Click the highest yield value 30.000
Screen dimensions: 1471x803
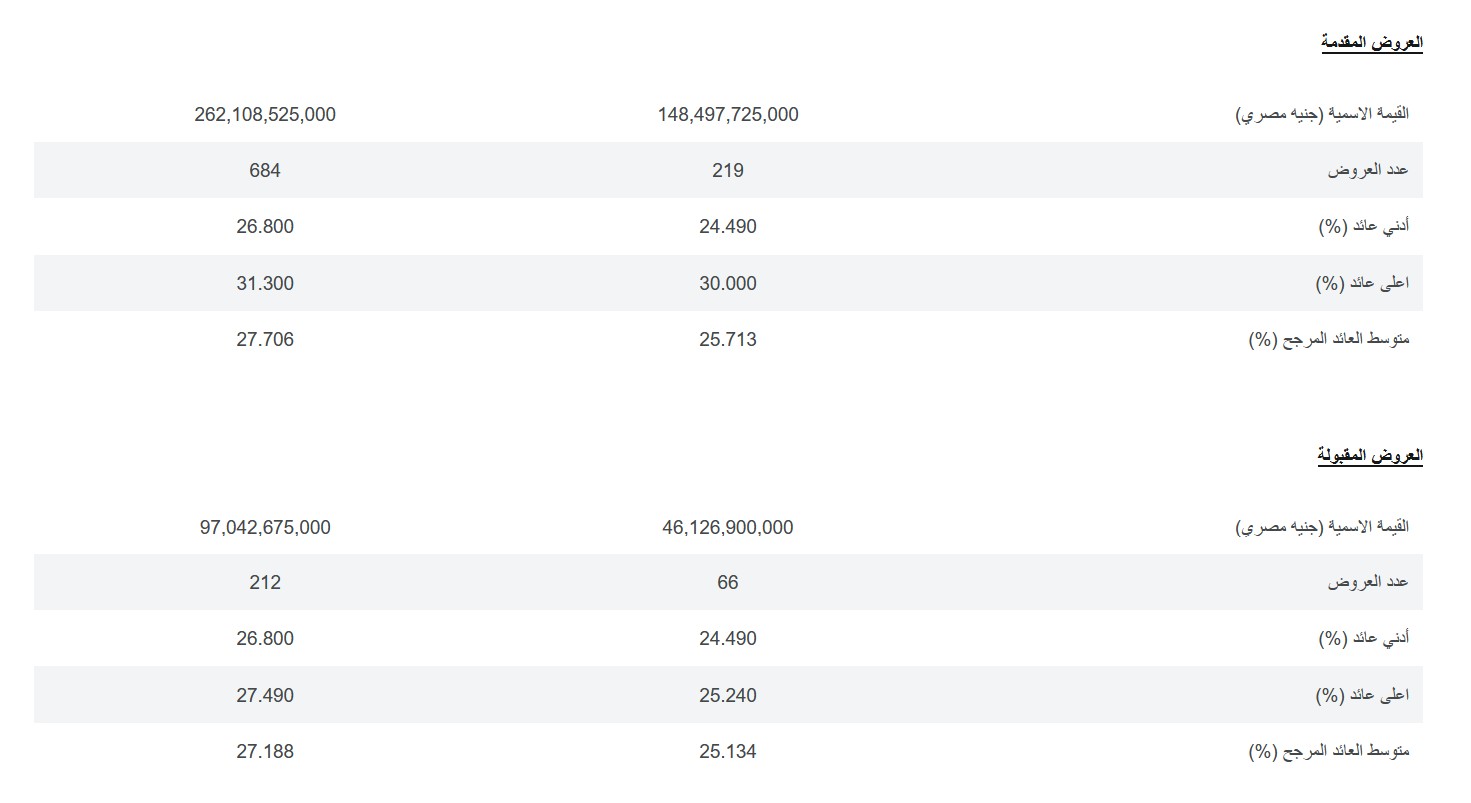click(728, 283)
